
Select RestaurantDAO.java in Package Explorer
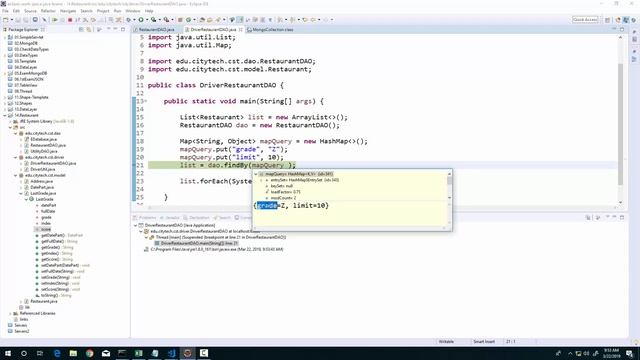[x=48, y=145]
